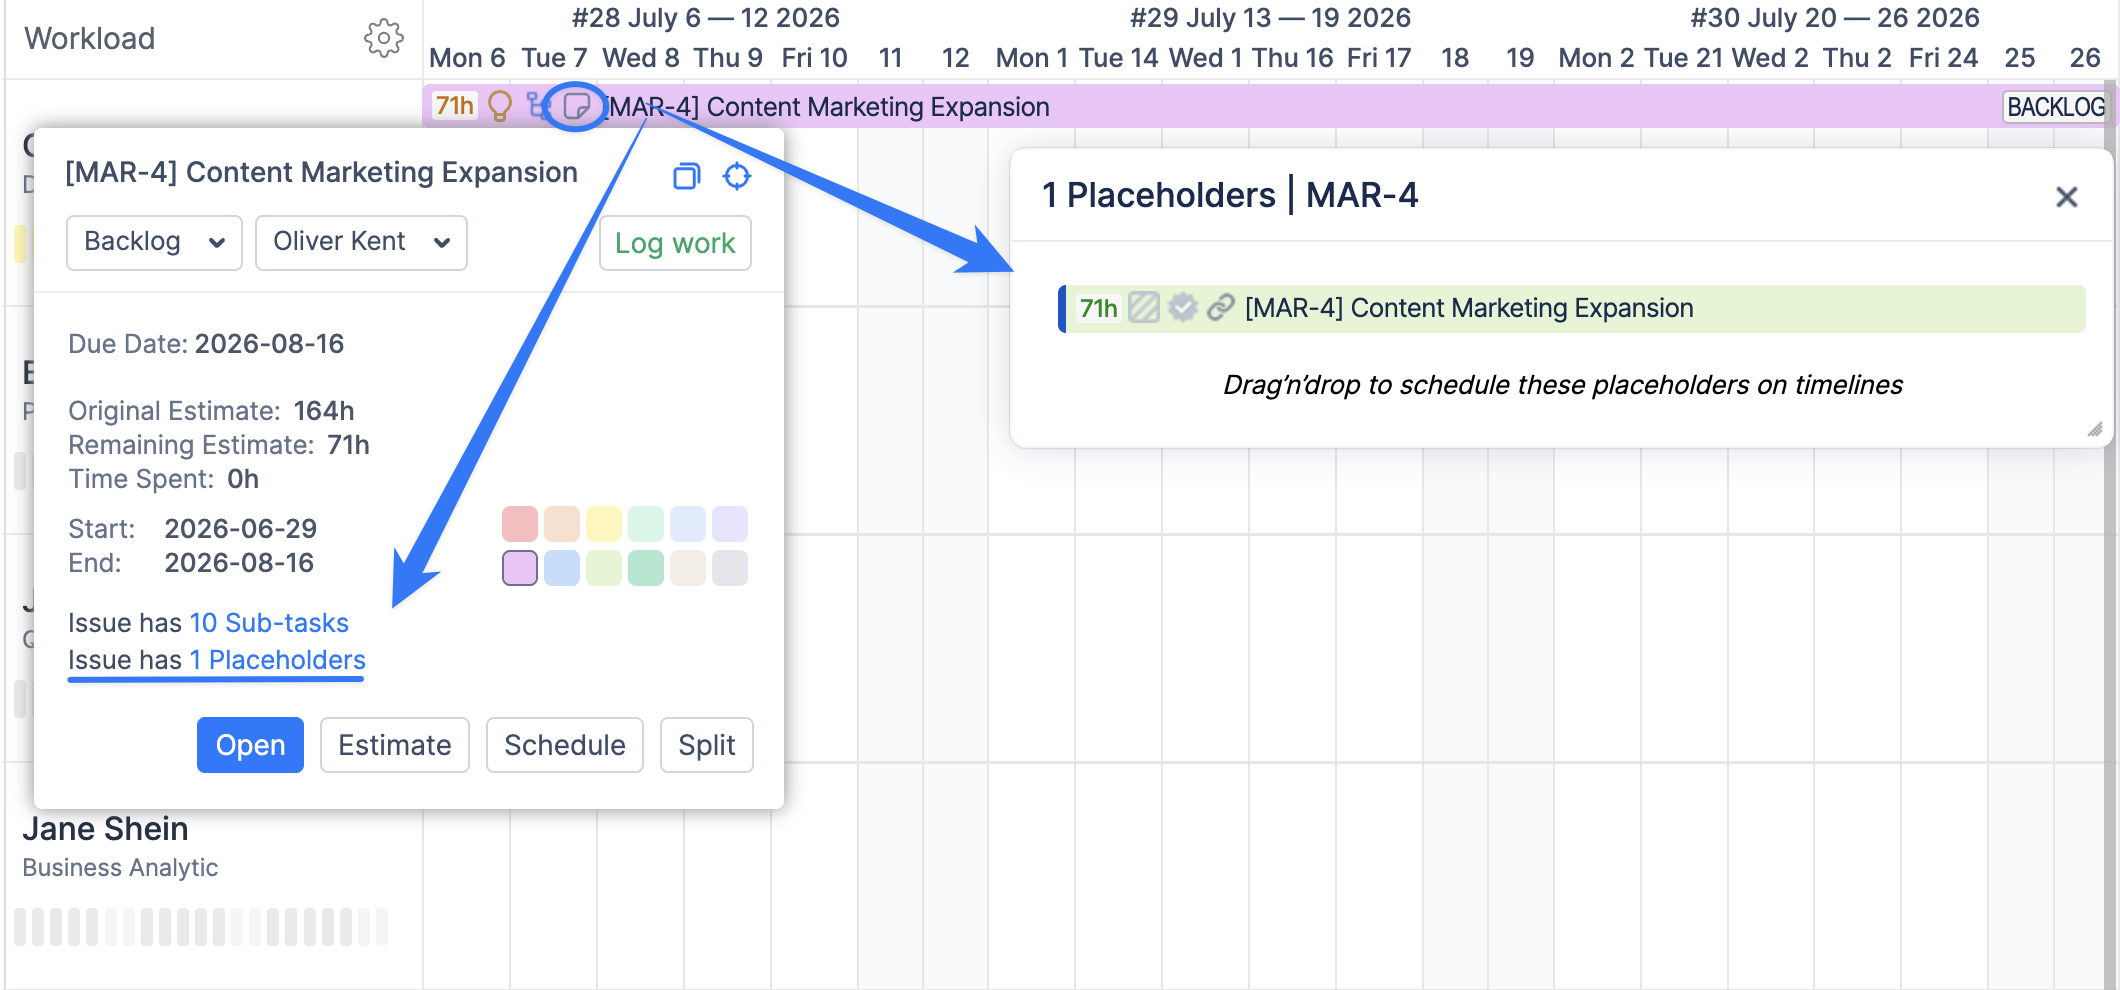This screenshot has height=990, width=2120.
Task: Click Jane Shein's workload capacity bar
Action: click(x=201, y=927)
